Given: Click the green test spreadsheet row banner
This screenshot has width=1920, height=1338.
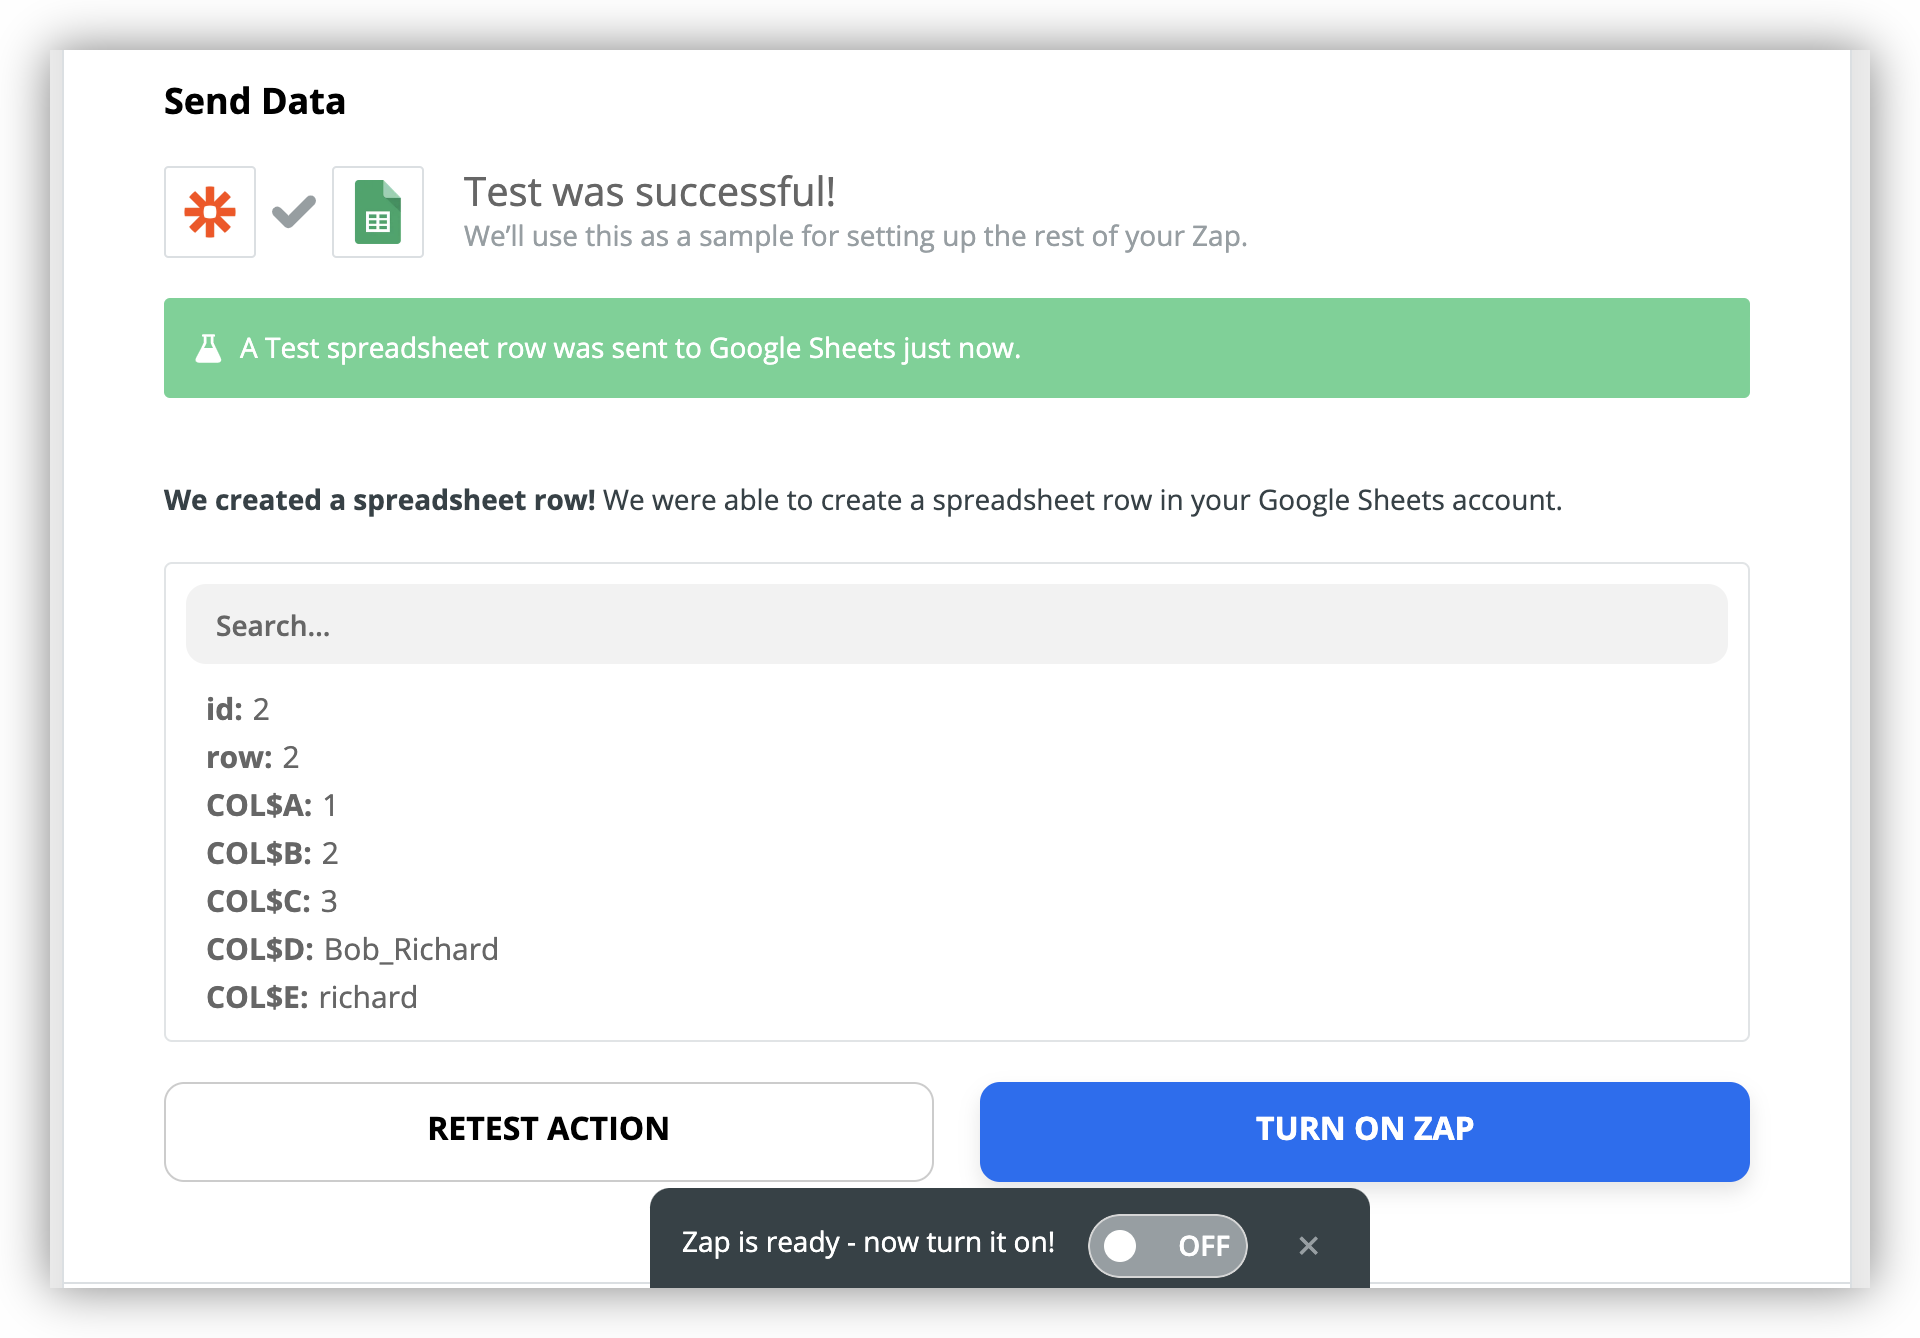Looking at the screenshot, I should point(956,348).
